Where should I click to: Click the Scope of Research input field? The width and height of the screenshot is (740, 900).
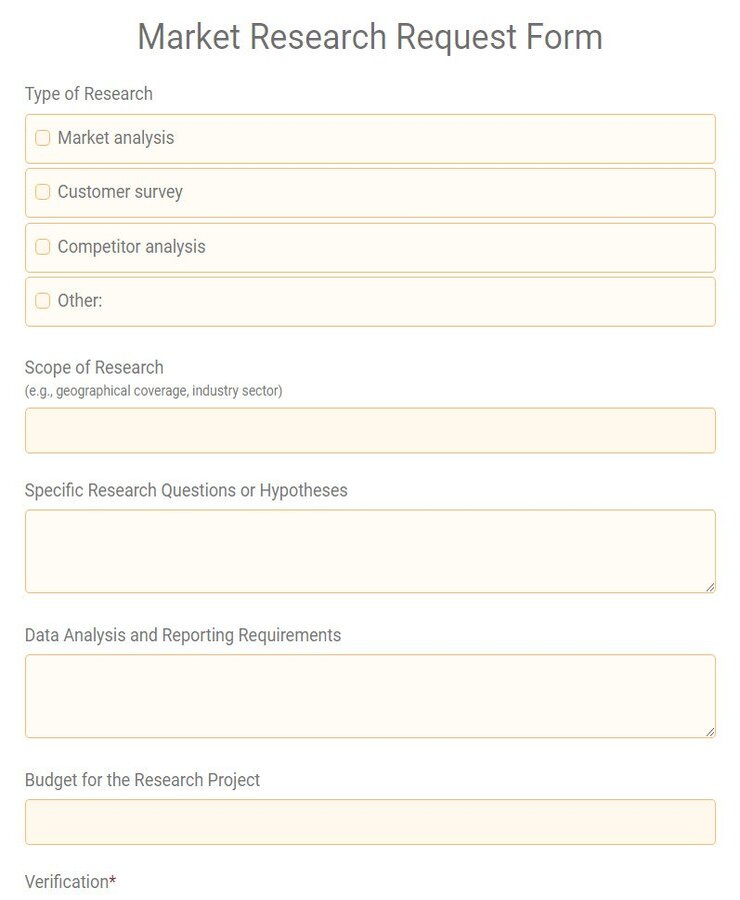(370, 430)
